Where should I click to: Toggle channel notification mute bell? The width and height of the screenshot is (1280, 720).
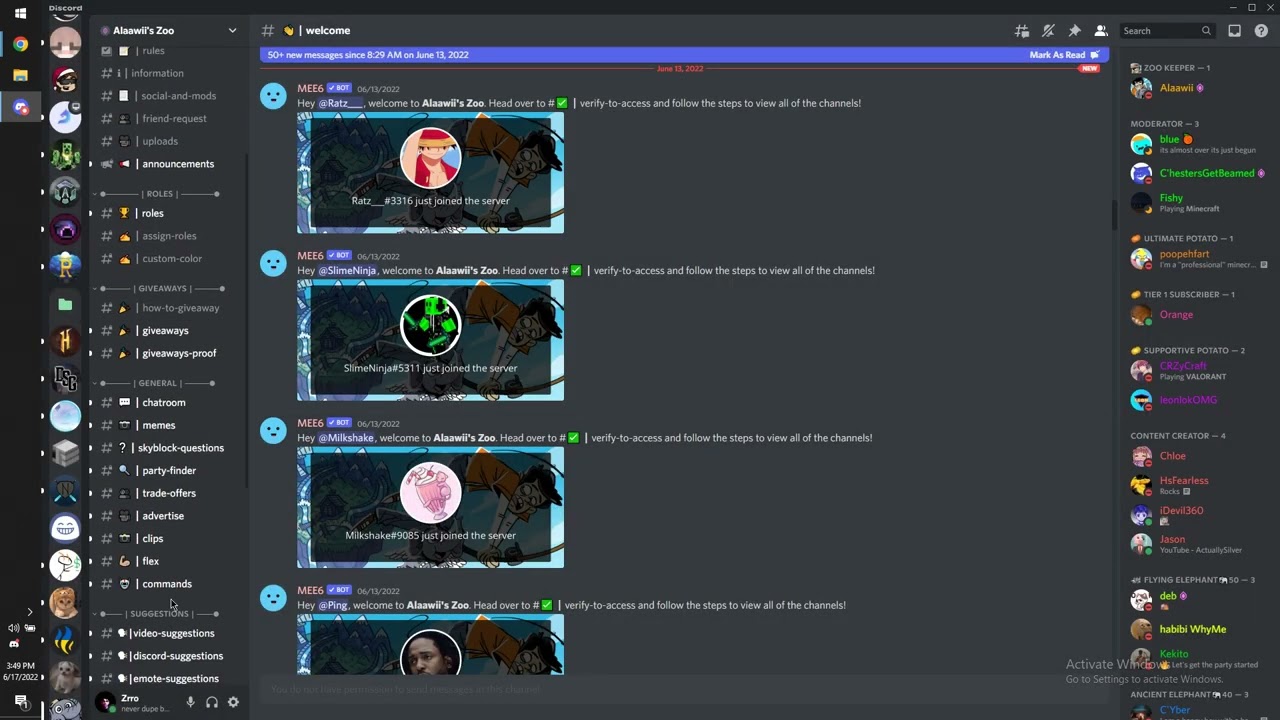[1048, 31]
